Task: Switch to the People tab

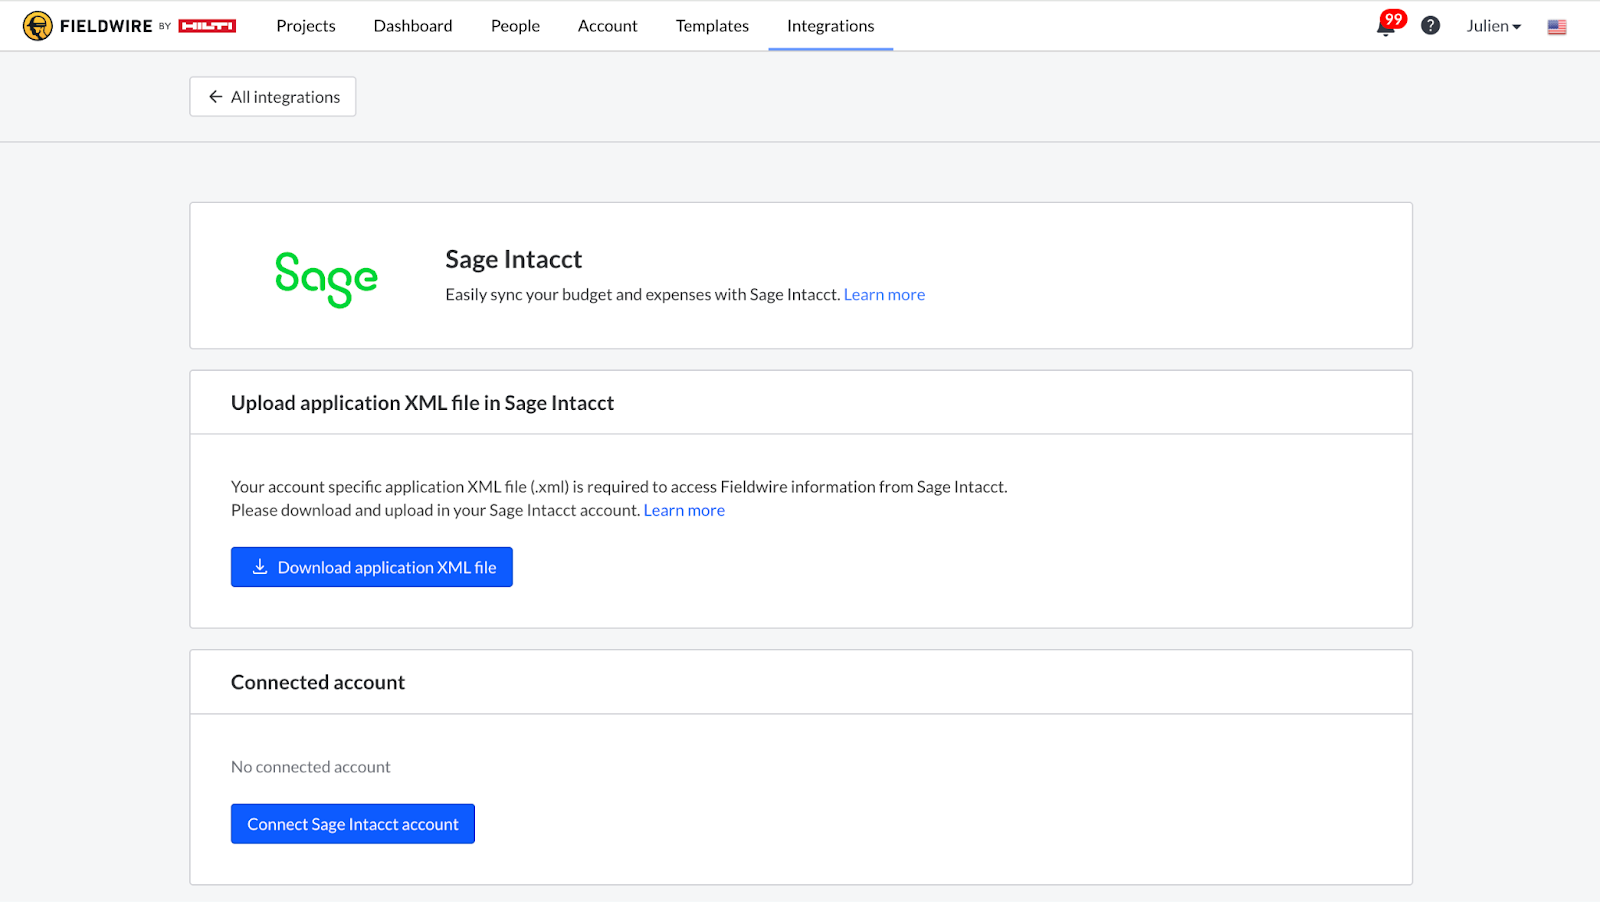Action: click(x=515, y=26)
